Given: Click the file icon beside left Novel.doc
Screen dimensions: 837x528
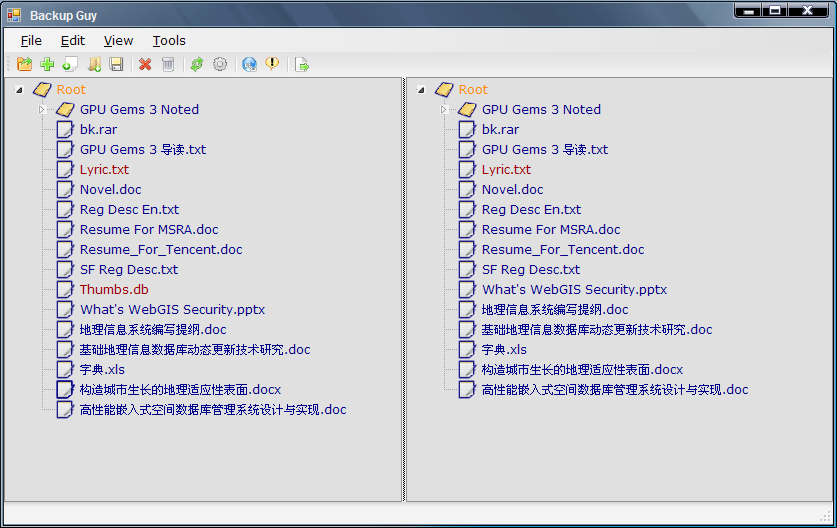Looking at the screenshot, I should point(65,190).
